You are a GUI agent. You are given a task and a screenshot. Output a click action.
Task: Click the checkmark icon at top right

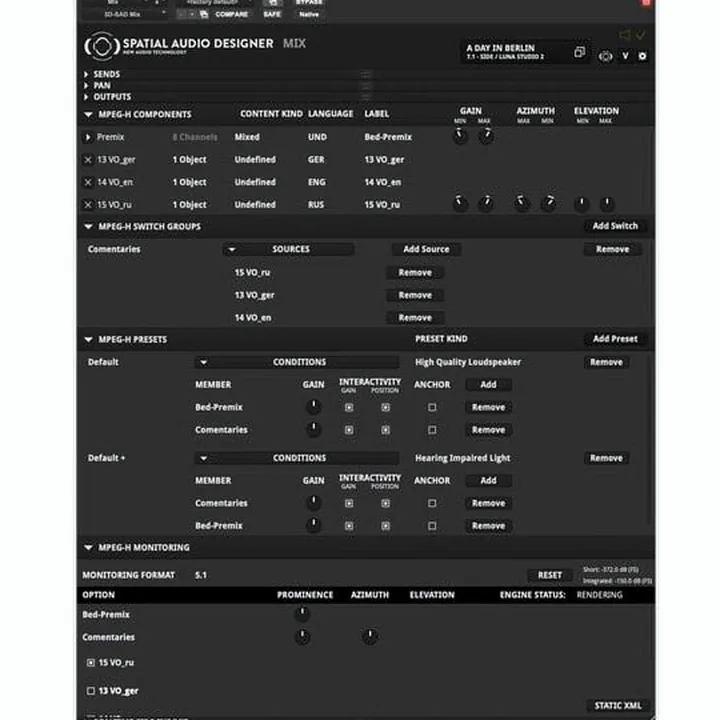(x=641, y=34)
